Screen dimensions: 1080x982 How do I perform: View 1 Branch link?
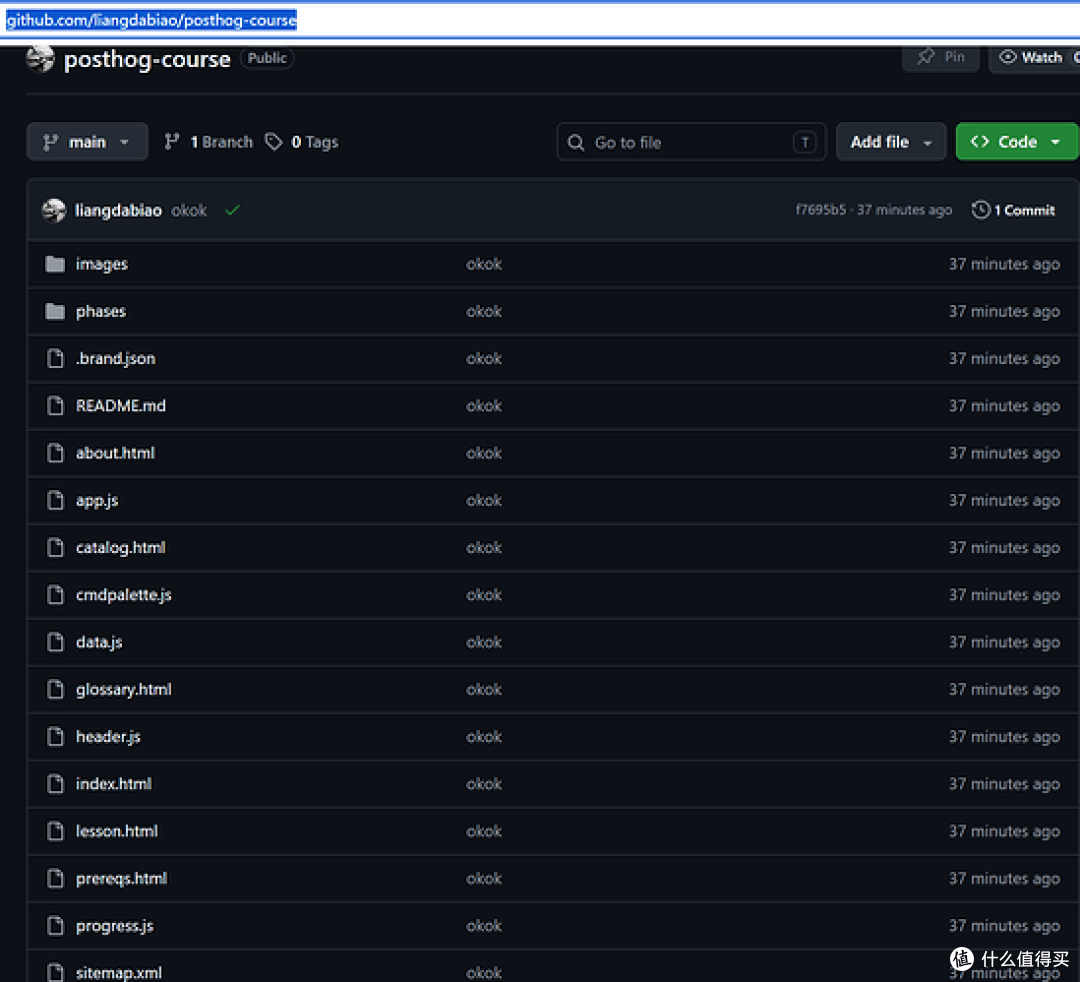[209, 142]
